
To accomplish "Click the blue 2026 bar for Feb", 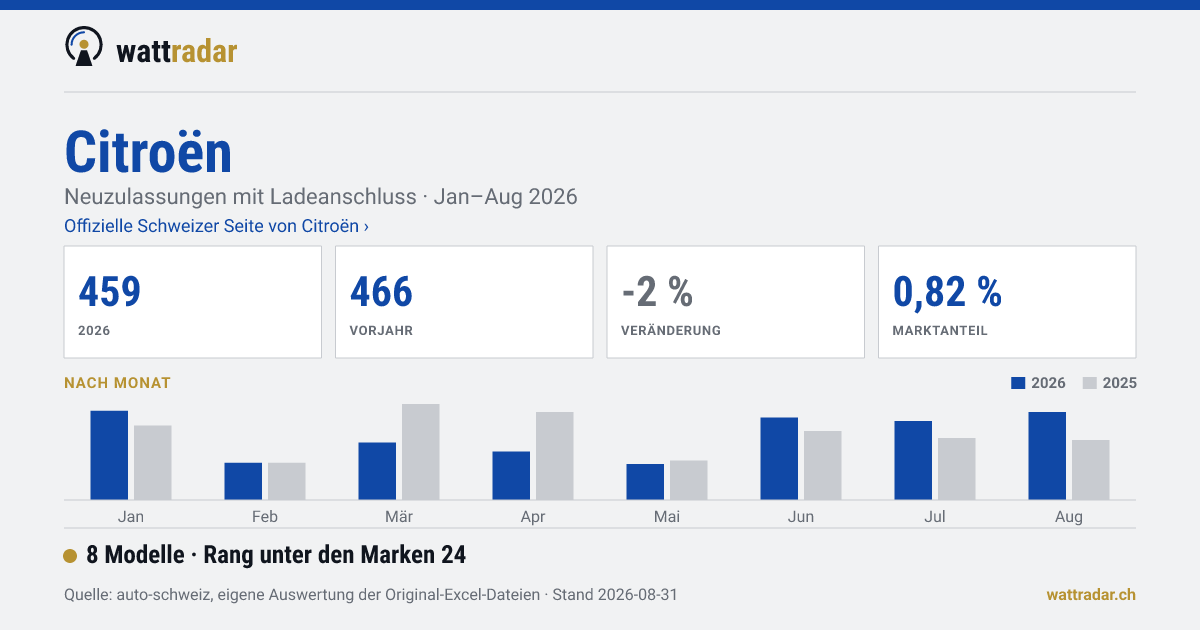I will [243, 481].
